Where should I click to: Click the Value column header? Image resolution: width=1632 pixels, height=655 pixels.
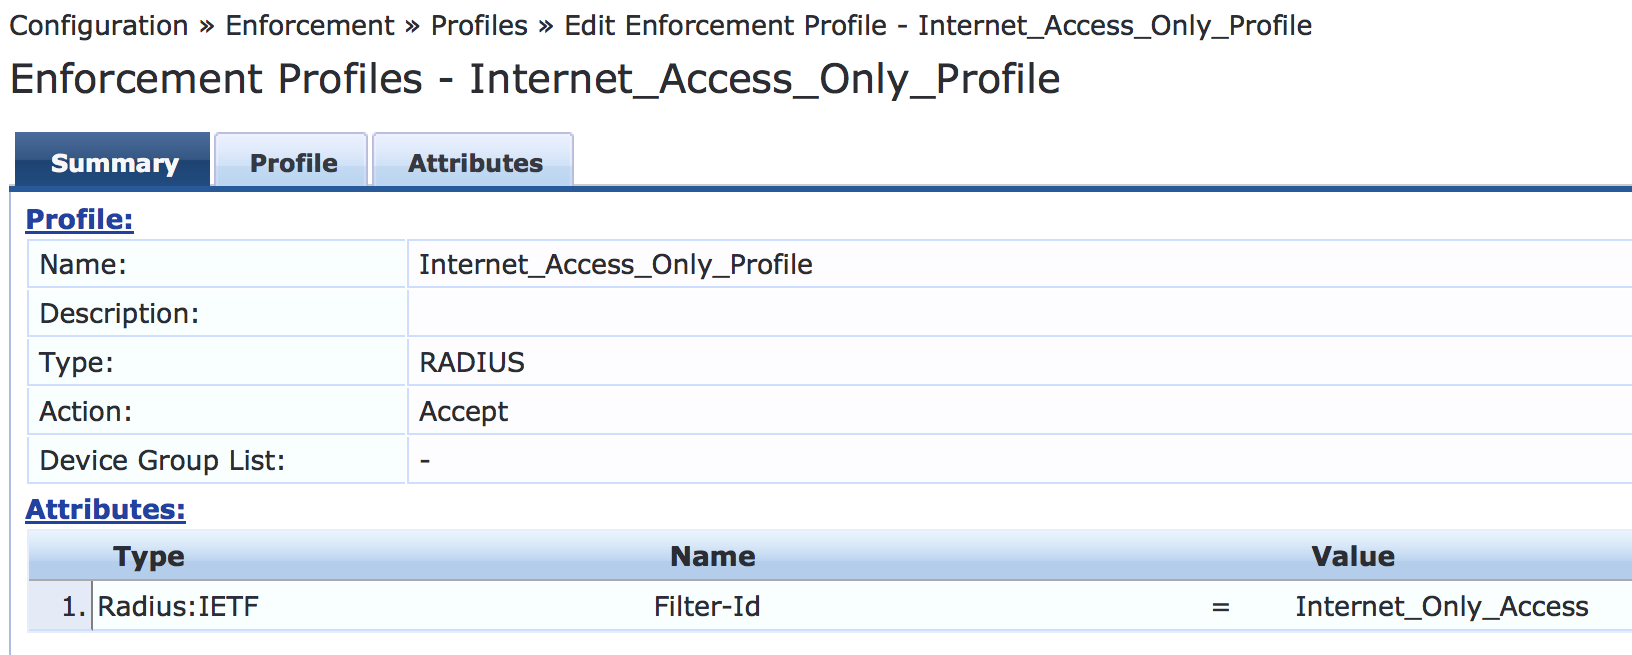point(1352,556)
